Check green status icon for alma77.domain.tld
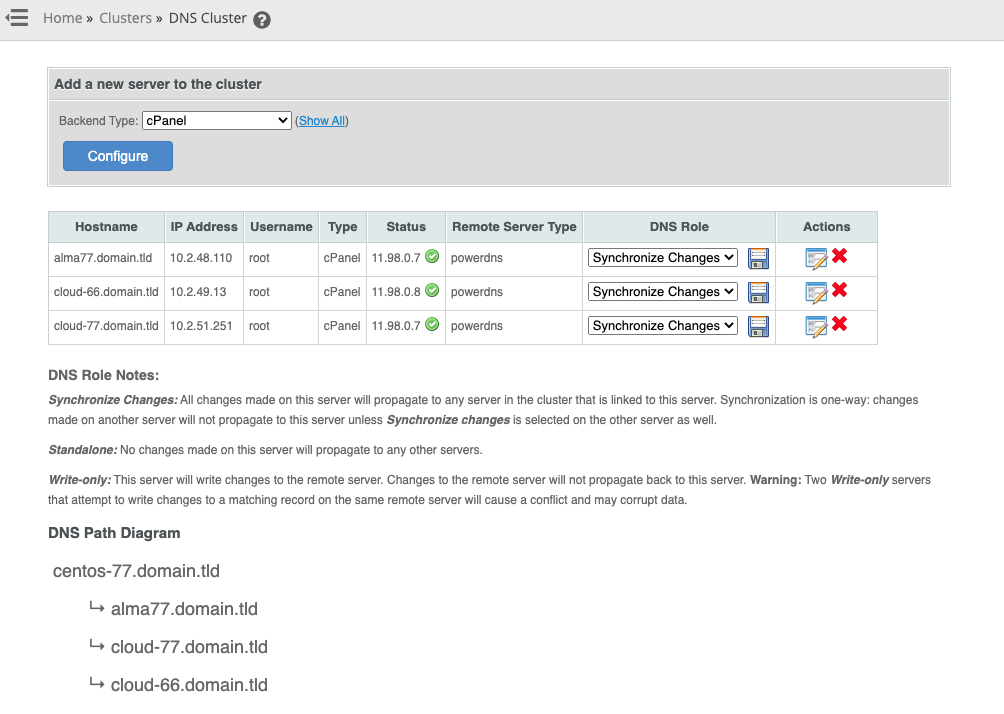The width and height of the screenshot is (1004, 714). point(432,256)
